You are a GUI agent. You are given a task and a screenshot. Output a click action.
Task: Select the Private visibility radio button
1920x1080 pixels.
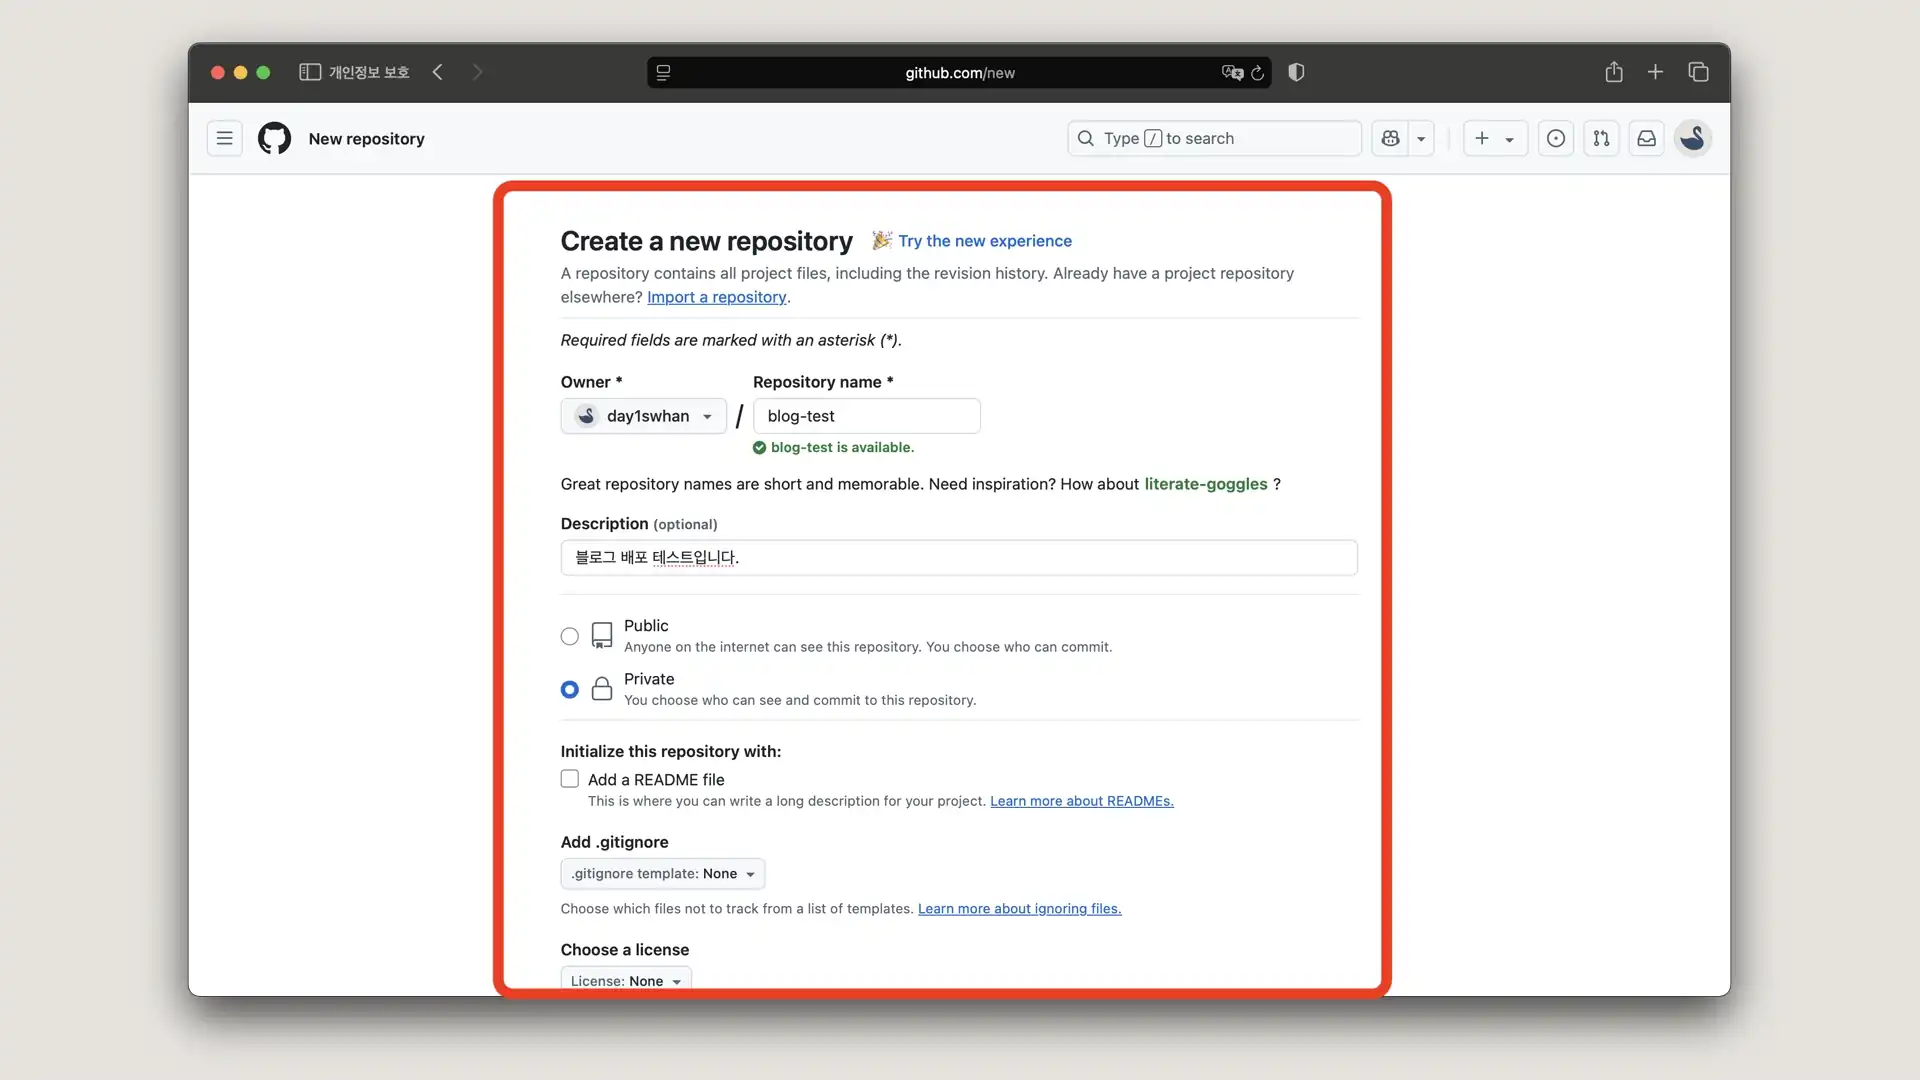[570, 690]
